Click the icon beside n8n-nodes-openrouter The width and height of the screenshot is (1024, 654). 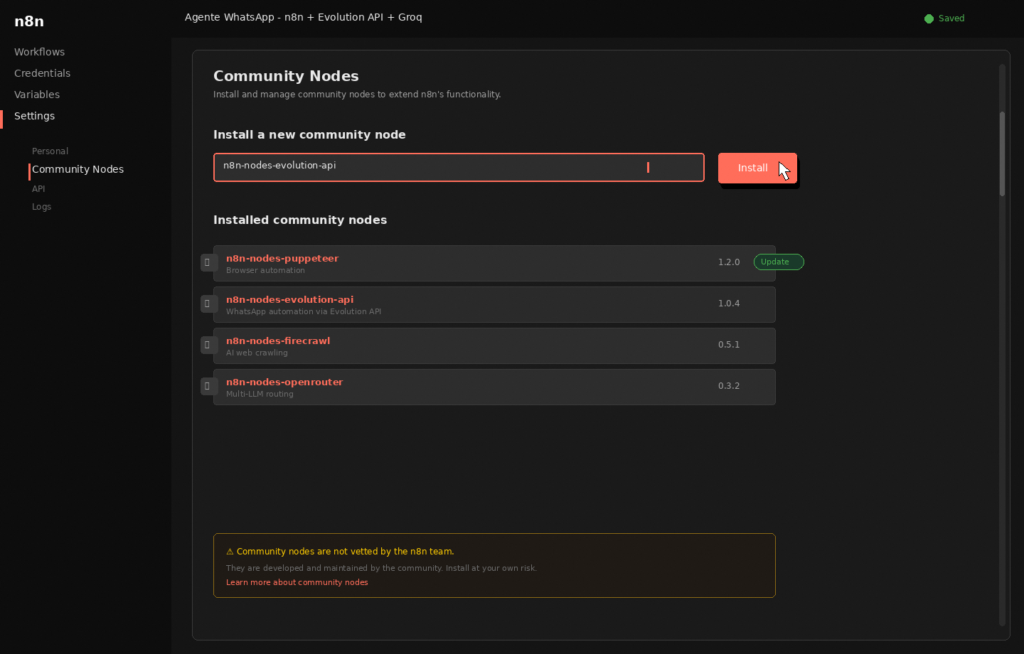[x=208, y=386]
